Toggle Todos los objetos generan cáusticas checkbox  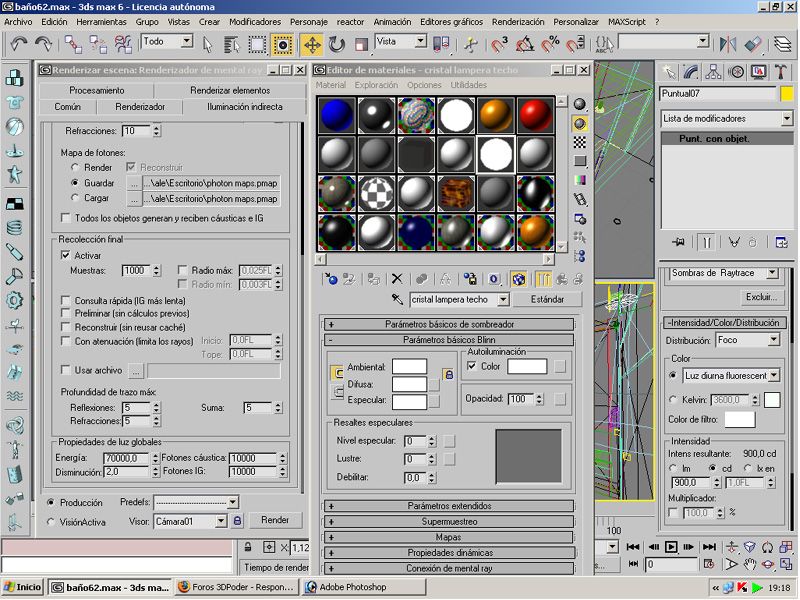click(65, 218)
